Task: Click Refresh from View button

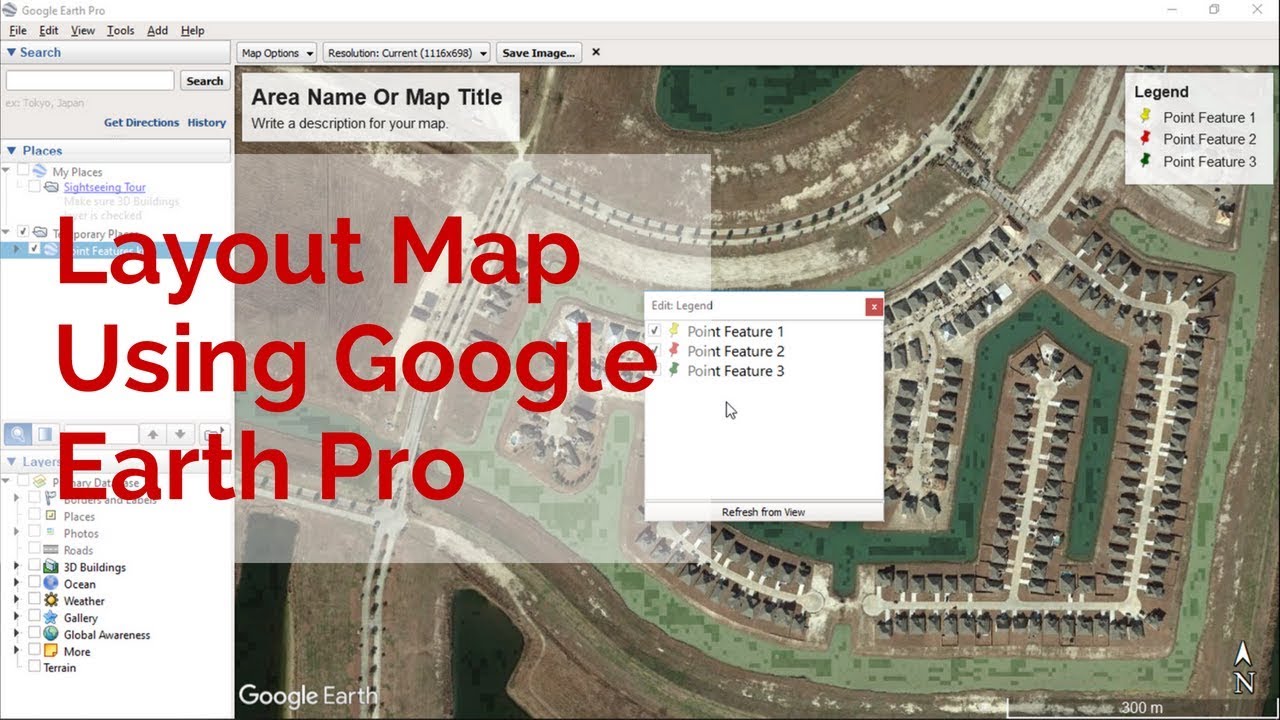Action: (763, 512)
